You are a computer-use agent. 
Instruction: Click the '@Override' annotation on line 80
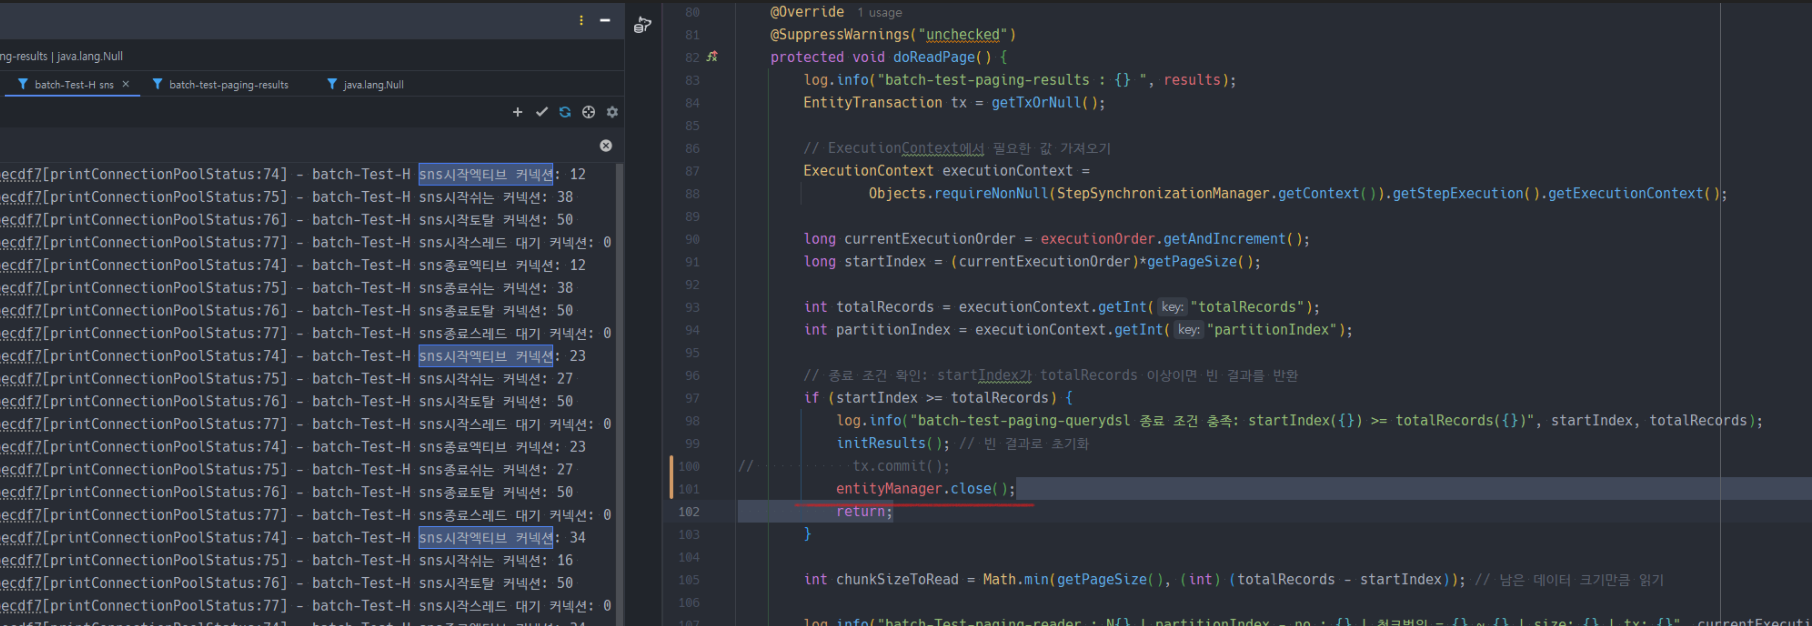click(807, 12)
